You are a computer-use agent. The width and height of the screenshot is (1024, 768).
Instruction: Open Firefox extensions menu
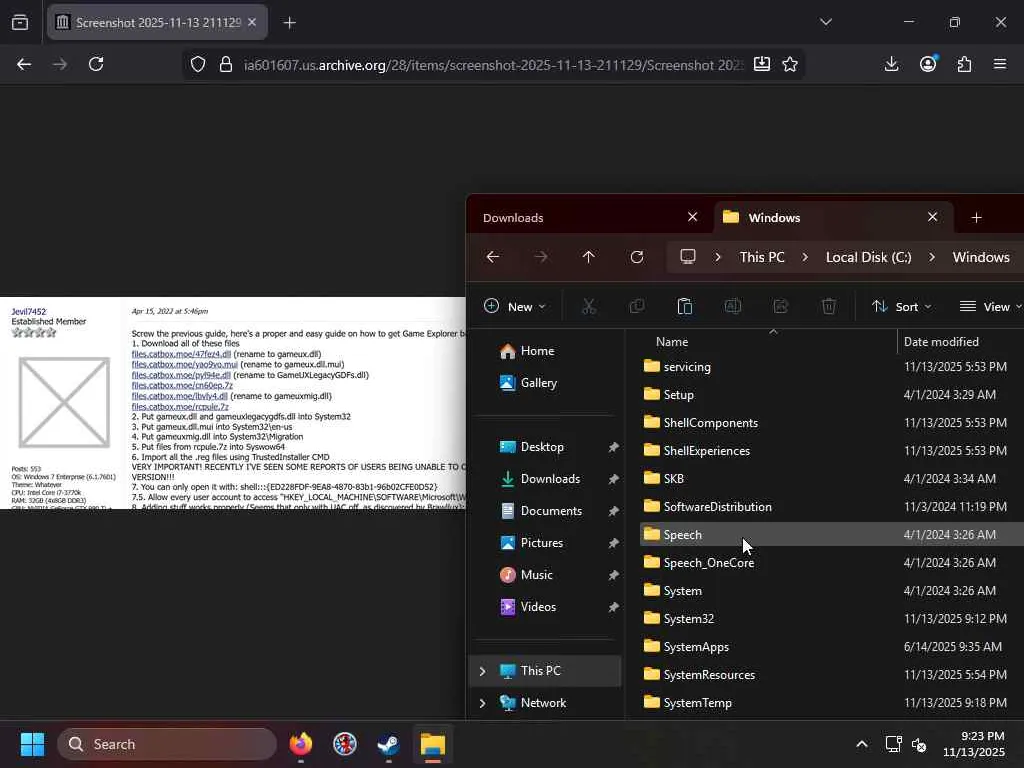tap(964, 64)
